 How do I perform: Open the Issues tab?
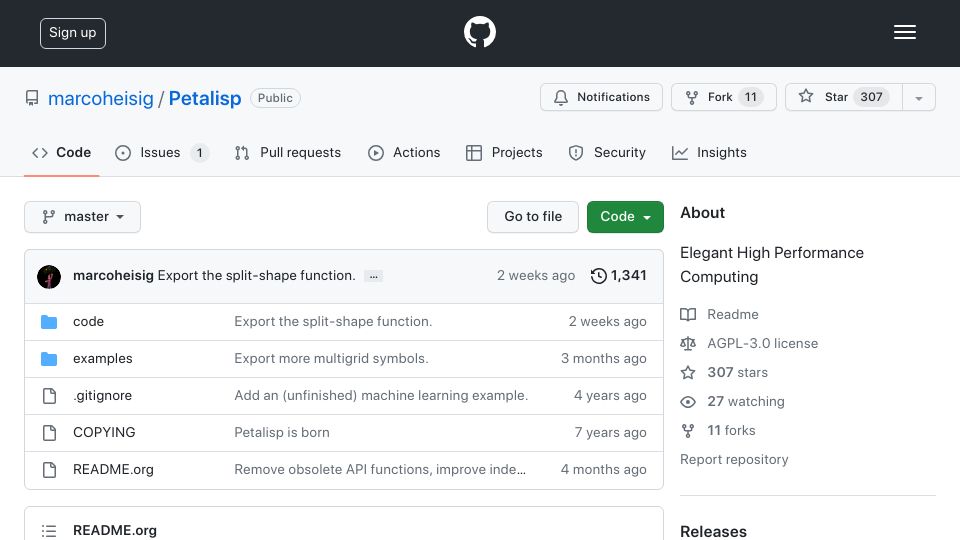(162, 152)
